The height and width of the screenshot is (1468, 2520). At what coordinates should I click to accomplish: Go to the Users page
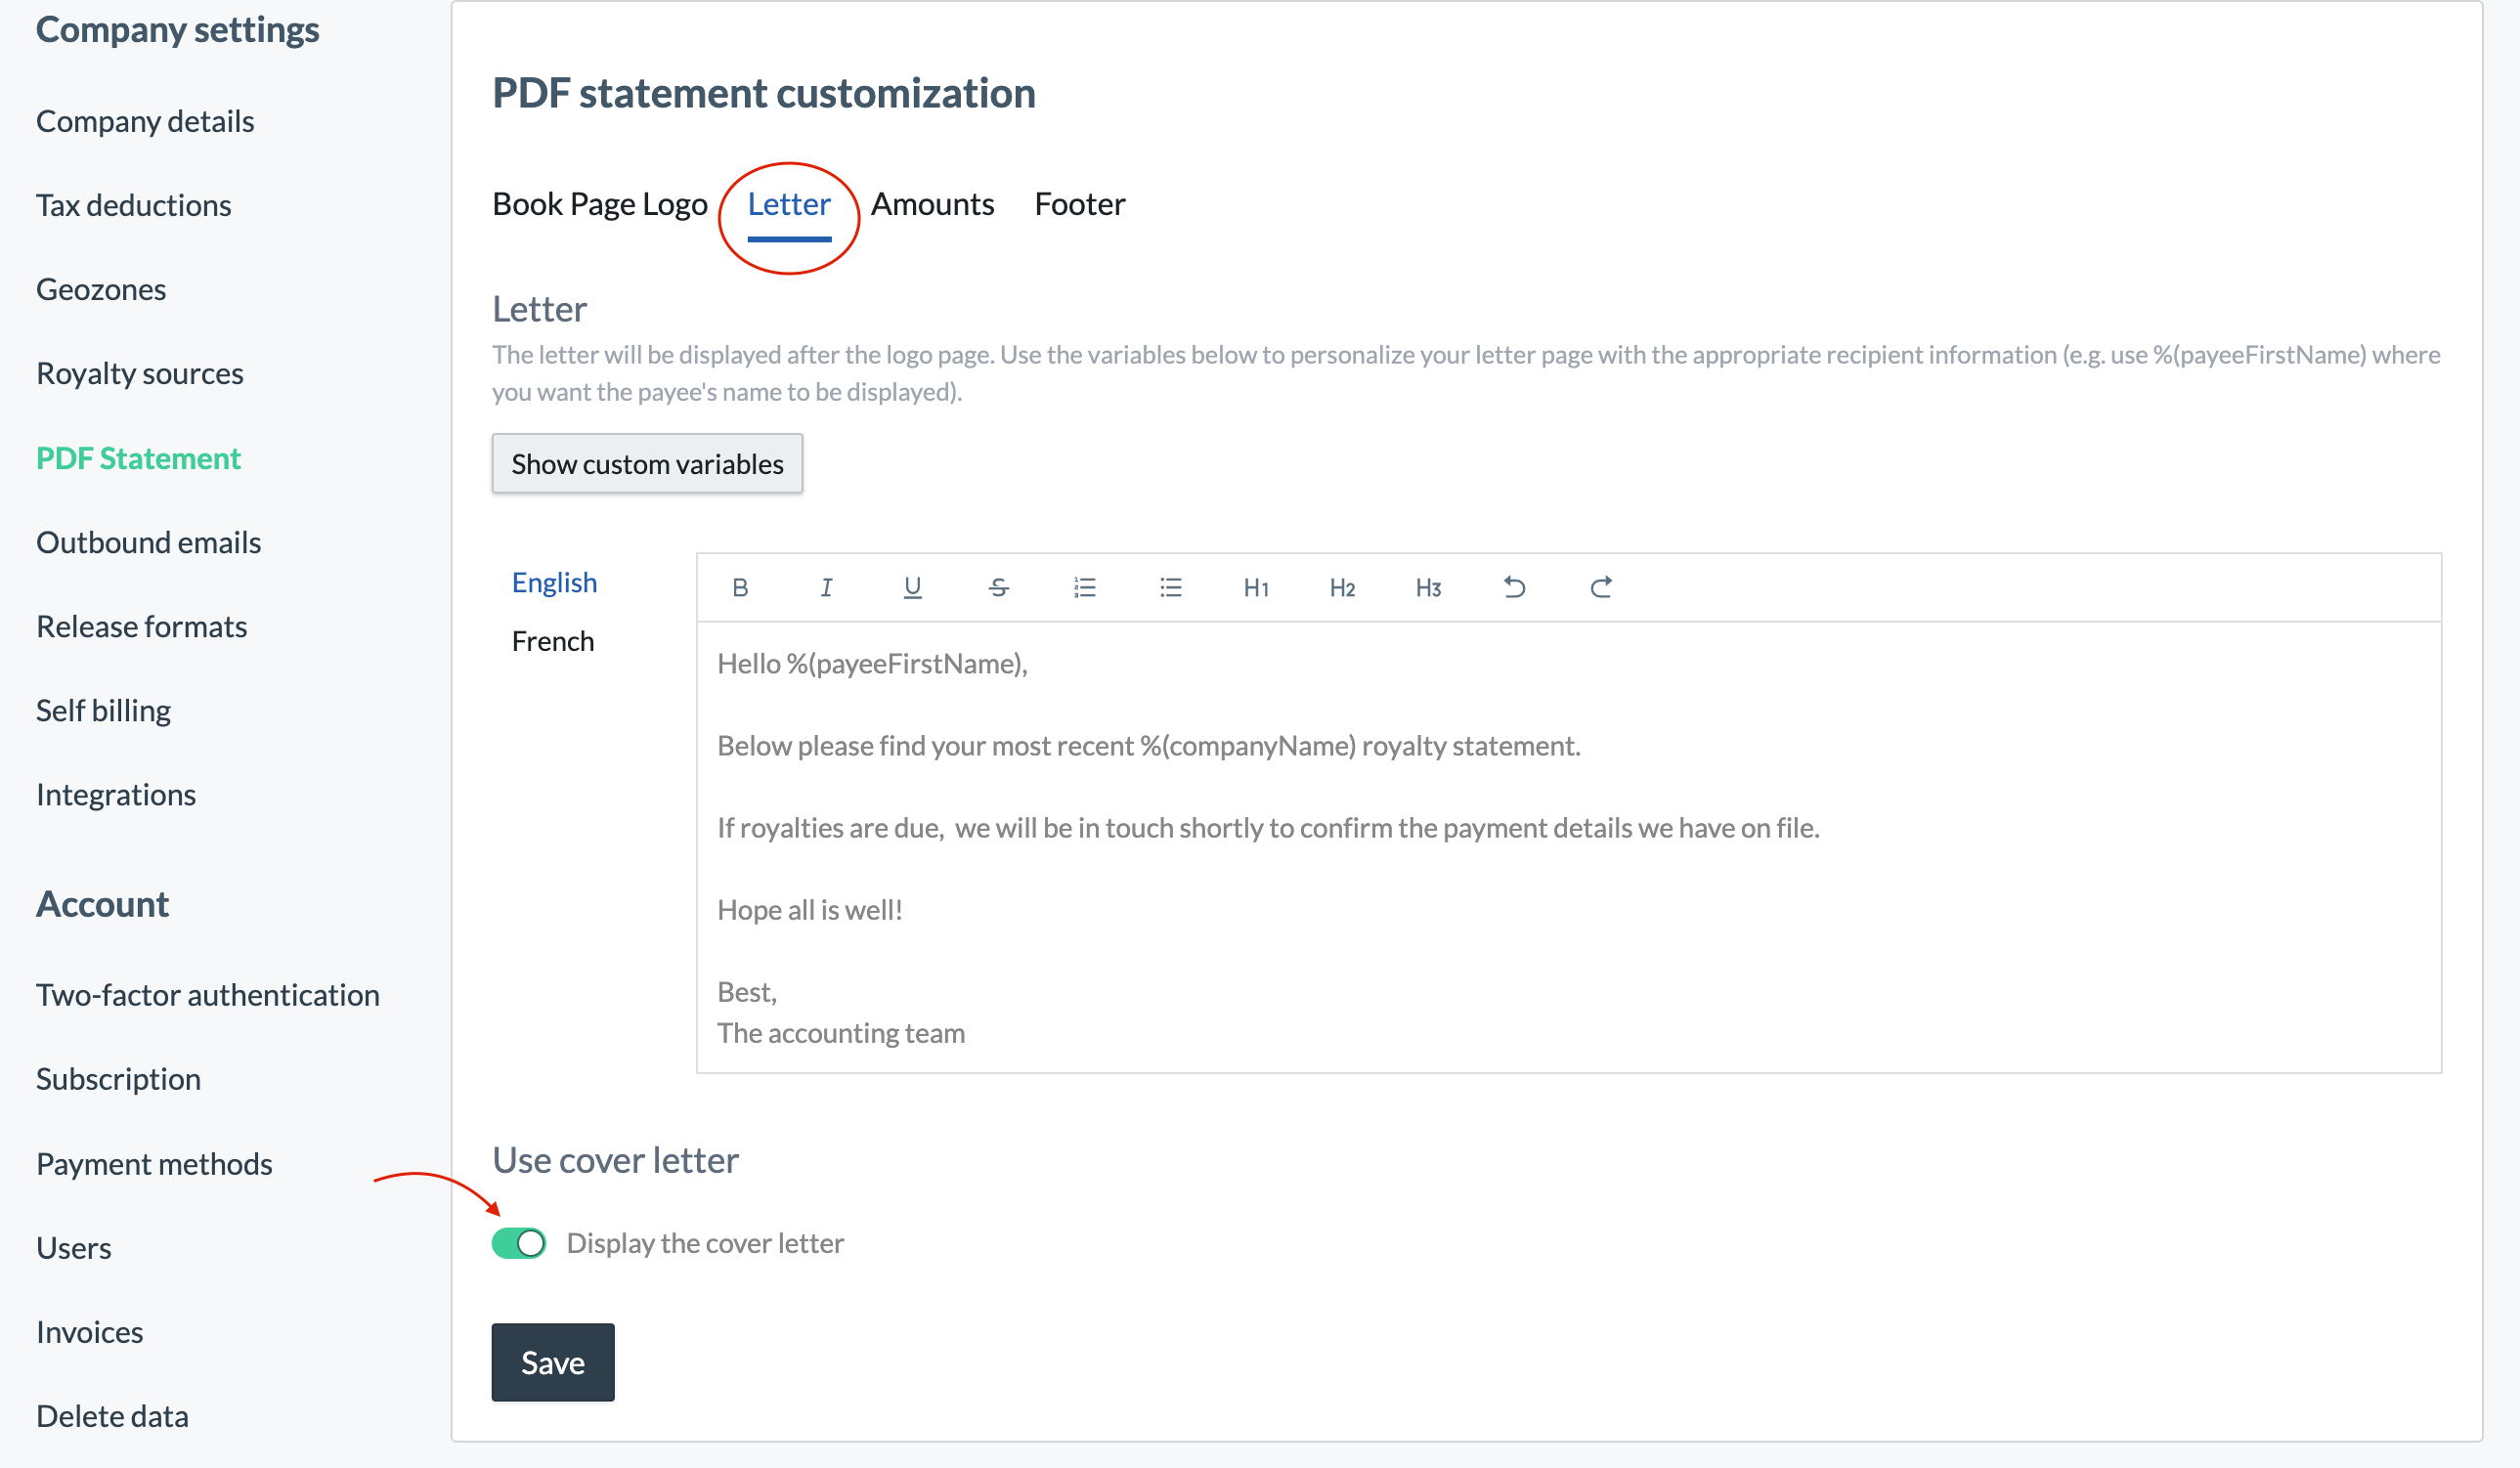coord(74,1248)
